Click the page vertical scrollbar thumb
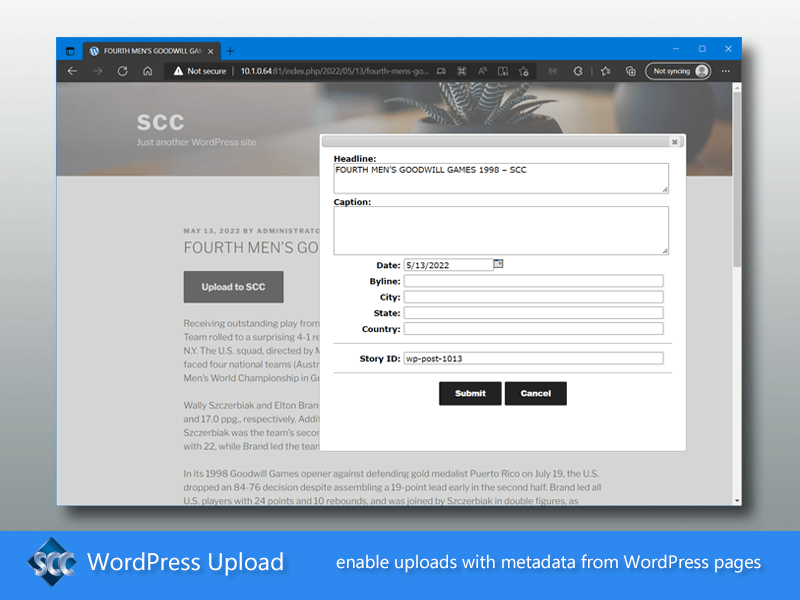 (737, 180)
